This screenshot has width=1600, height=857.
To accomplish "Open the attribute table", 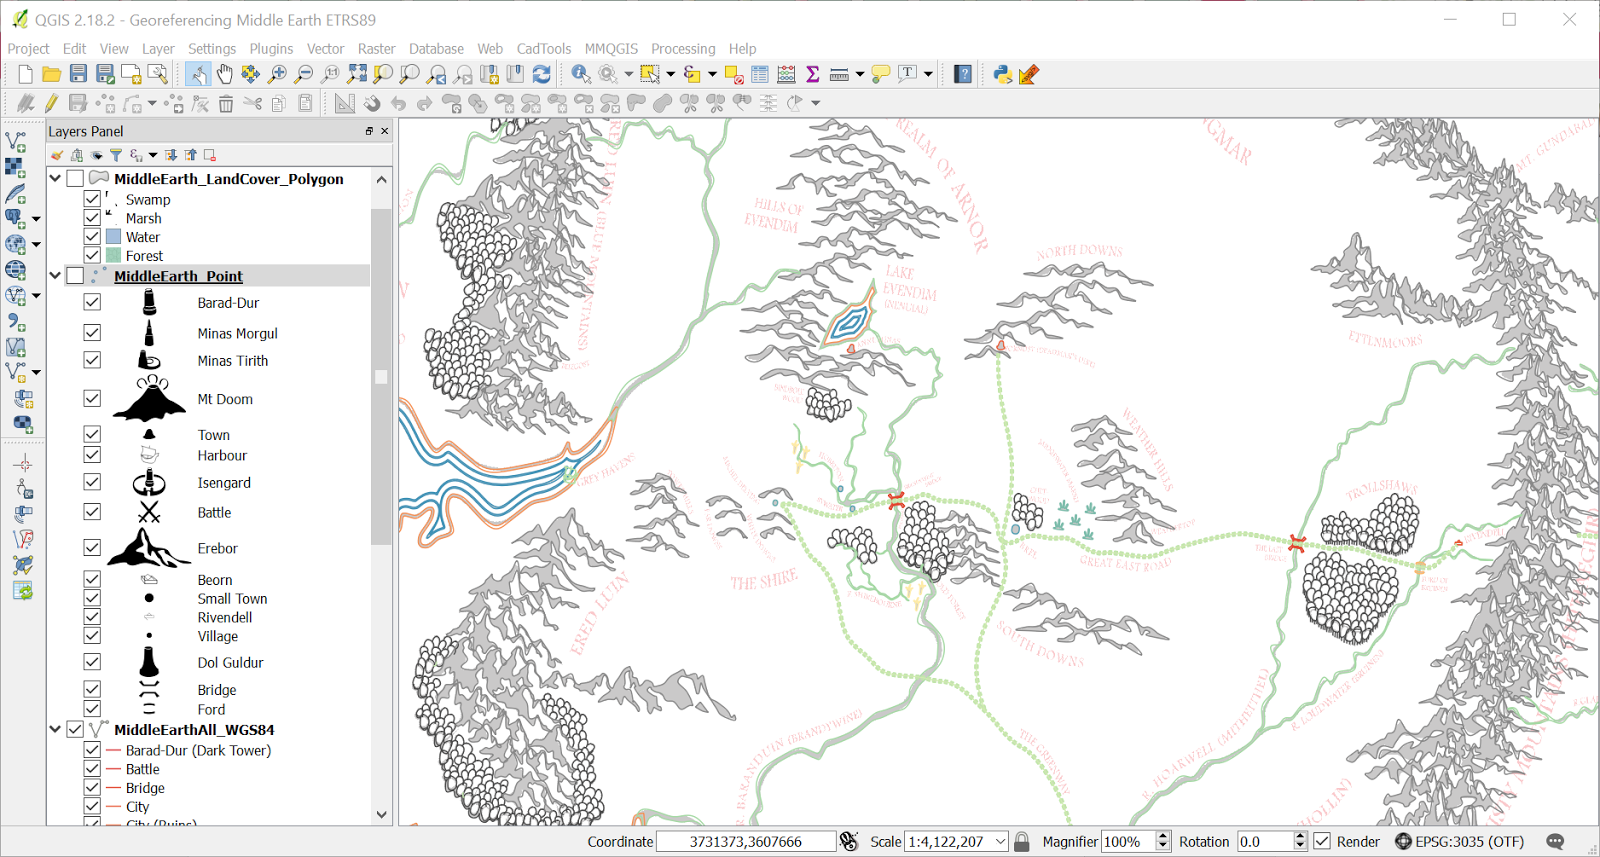I will (760, 74).
